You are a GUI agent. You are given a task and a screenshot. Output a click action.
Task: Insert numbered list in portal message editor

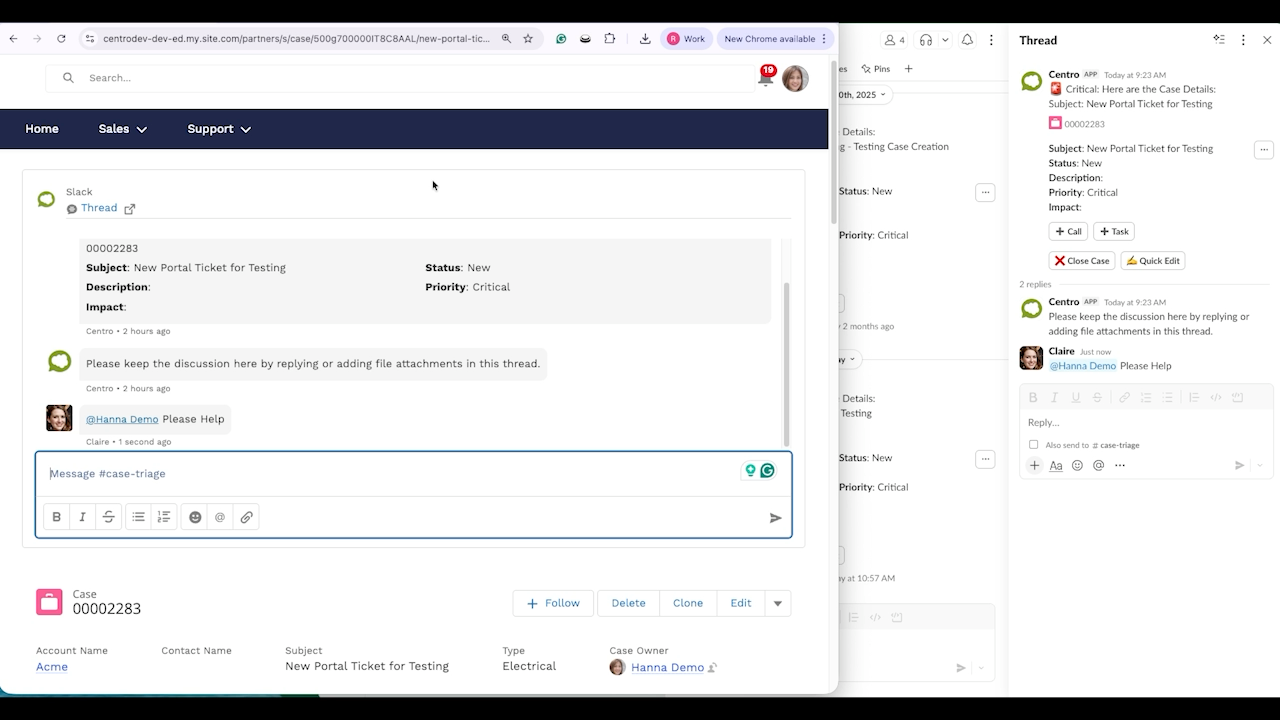click(164, 517)
